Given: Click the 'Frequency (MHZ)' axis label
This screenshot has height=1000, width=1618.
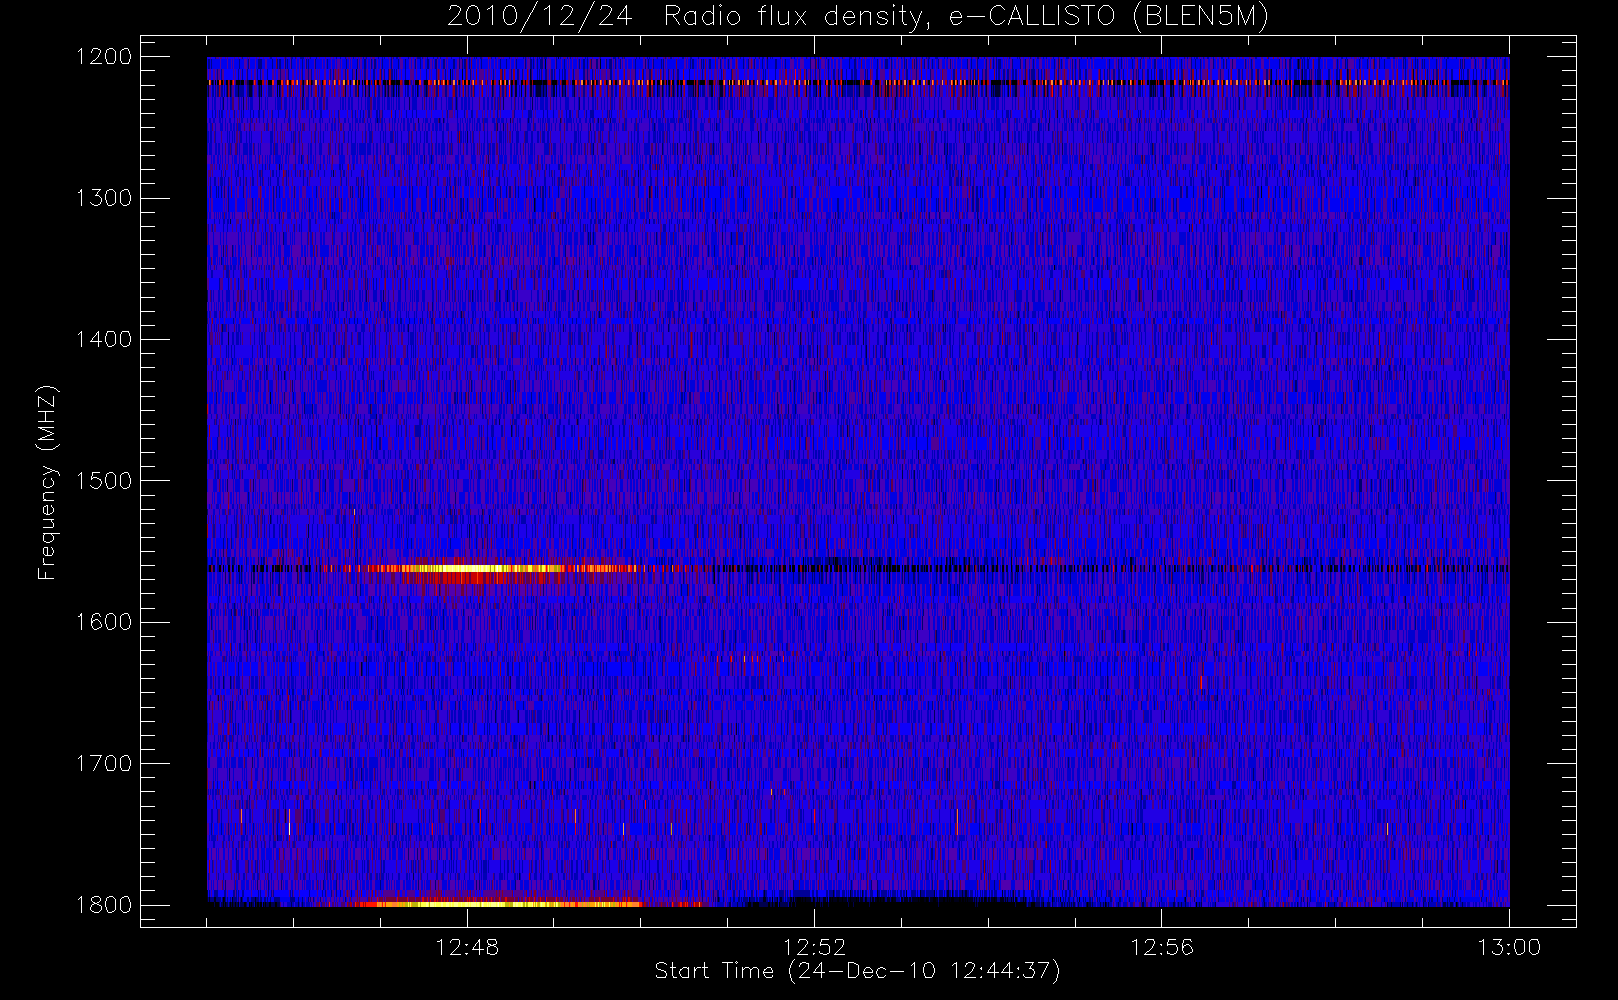Looking at the screenshot, I should click(47, 481).
